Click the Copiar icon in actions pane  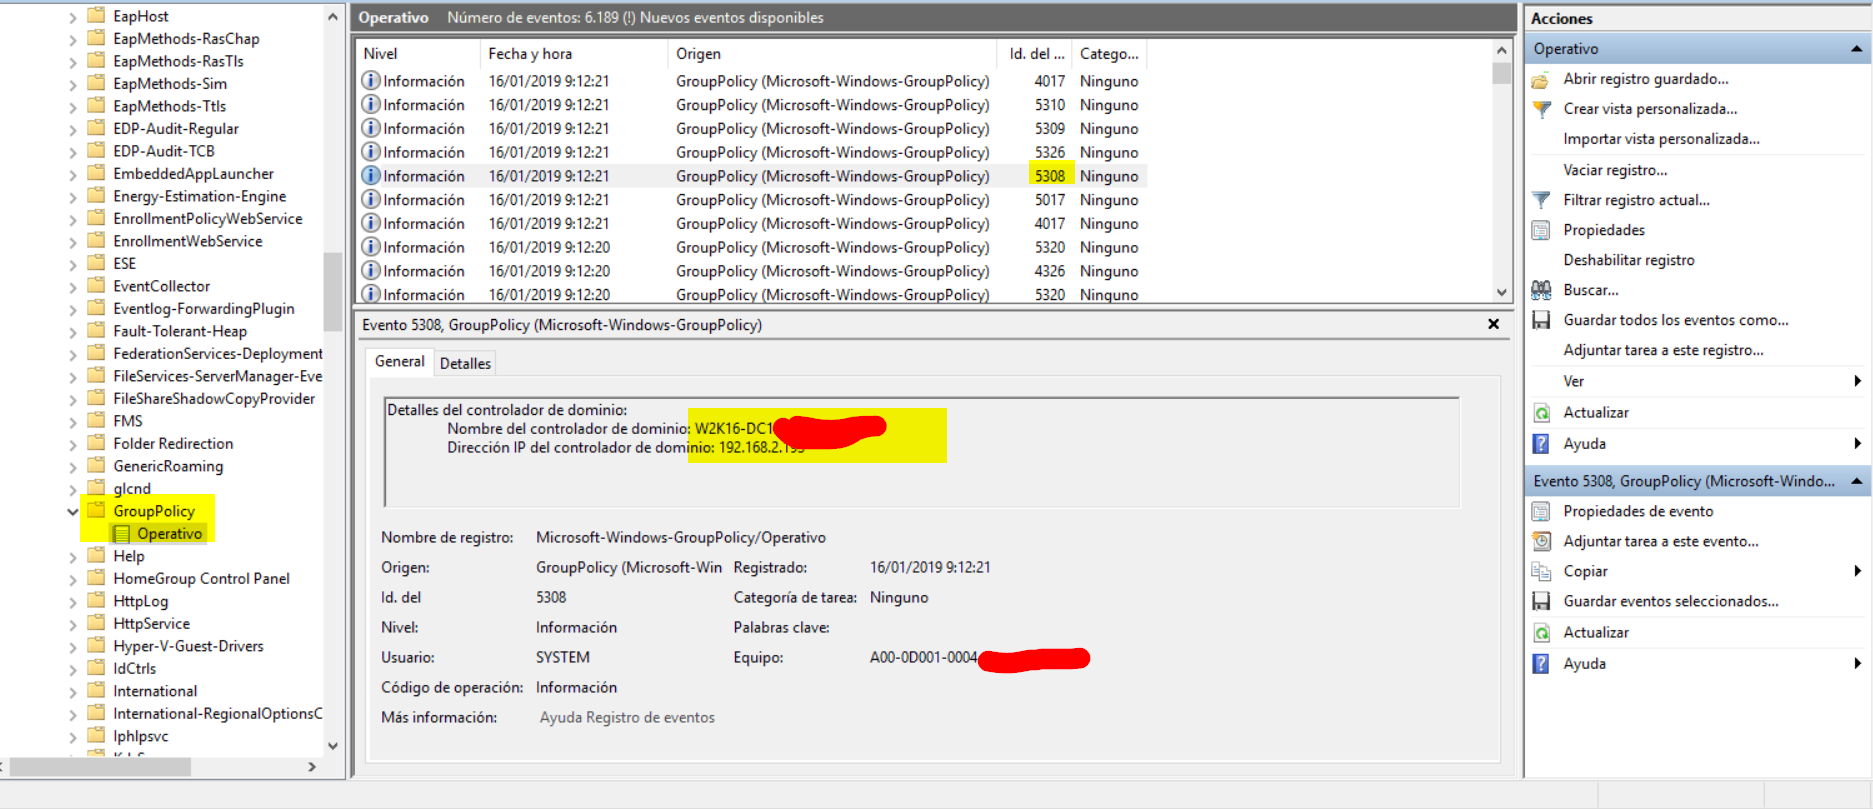point(1541,571)
